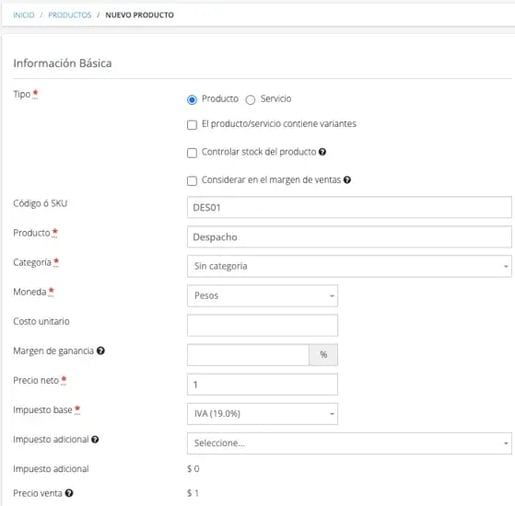The height and width of the screenshot is (506, 515).
Task: Click help icon next to Margen de ganancia
Action: coord(101,351)
